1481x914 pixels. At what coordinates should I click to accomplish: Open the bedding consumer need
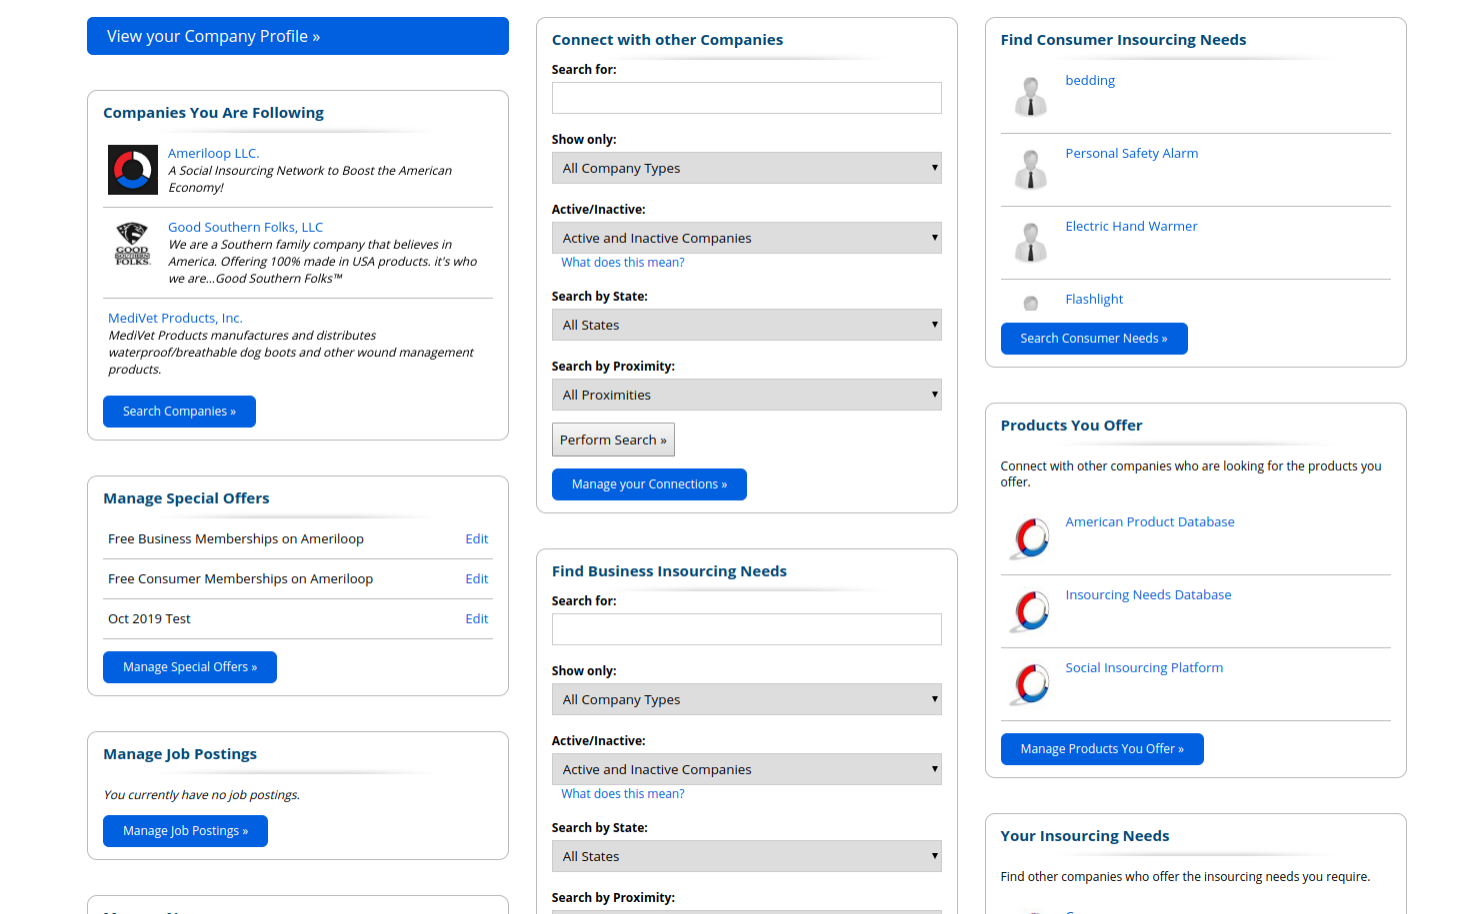(1090, 80)
